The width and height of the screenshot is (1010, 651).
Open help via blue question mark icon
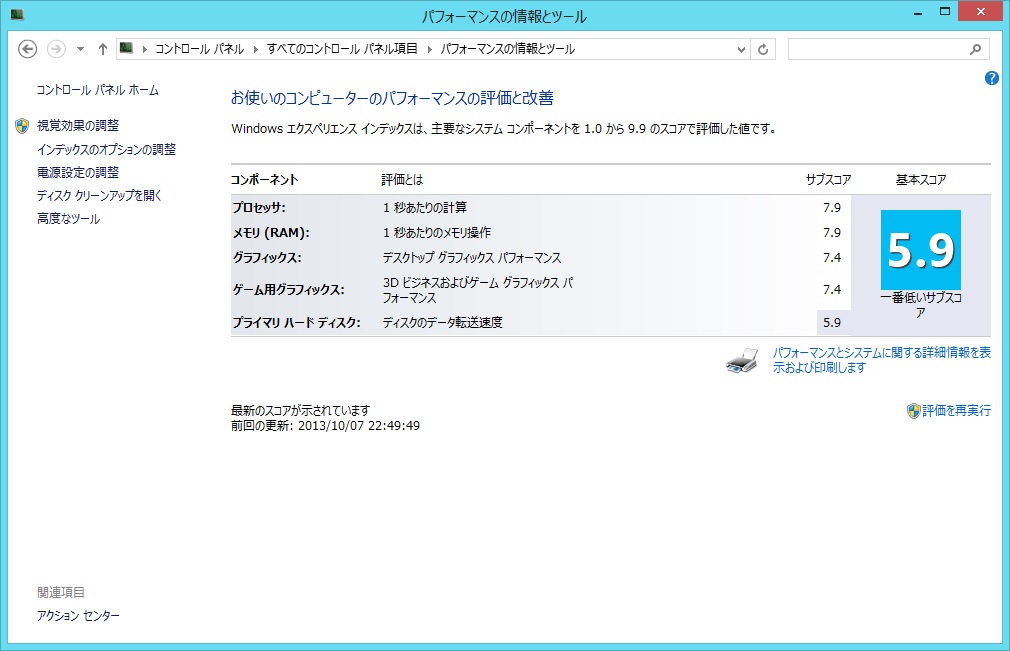pyautogui.click(x=991, y=79)
